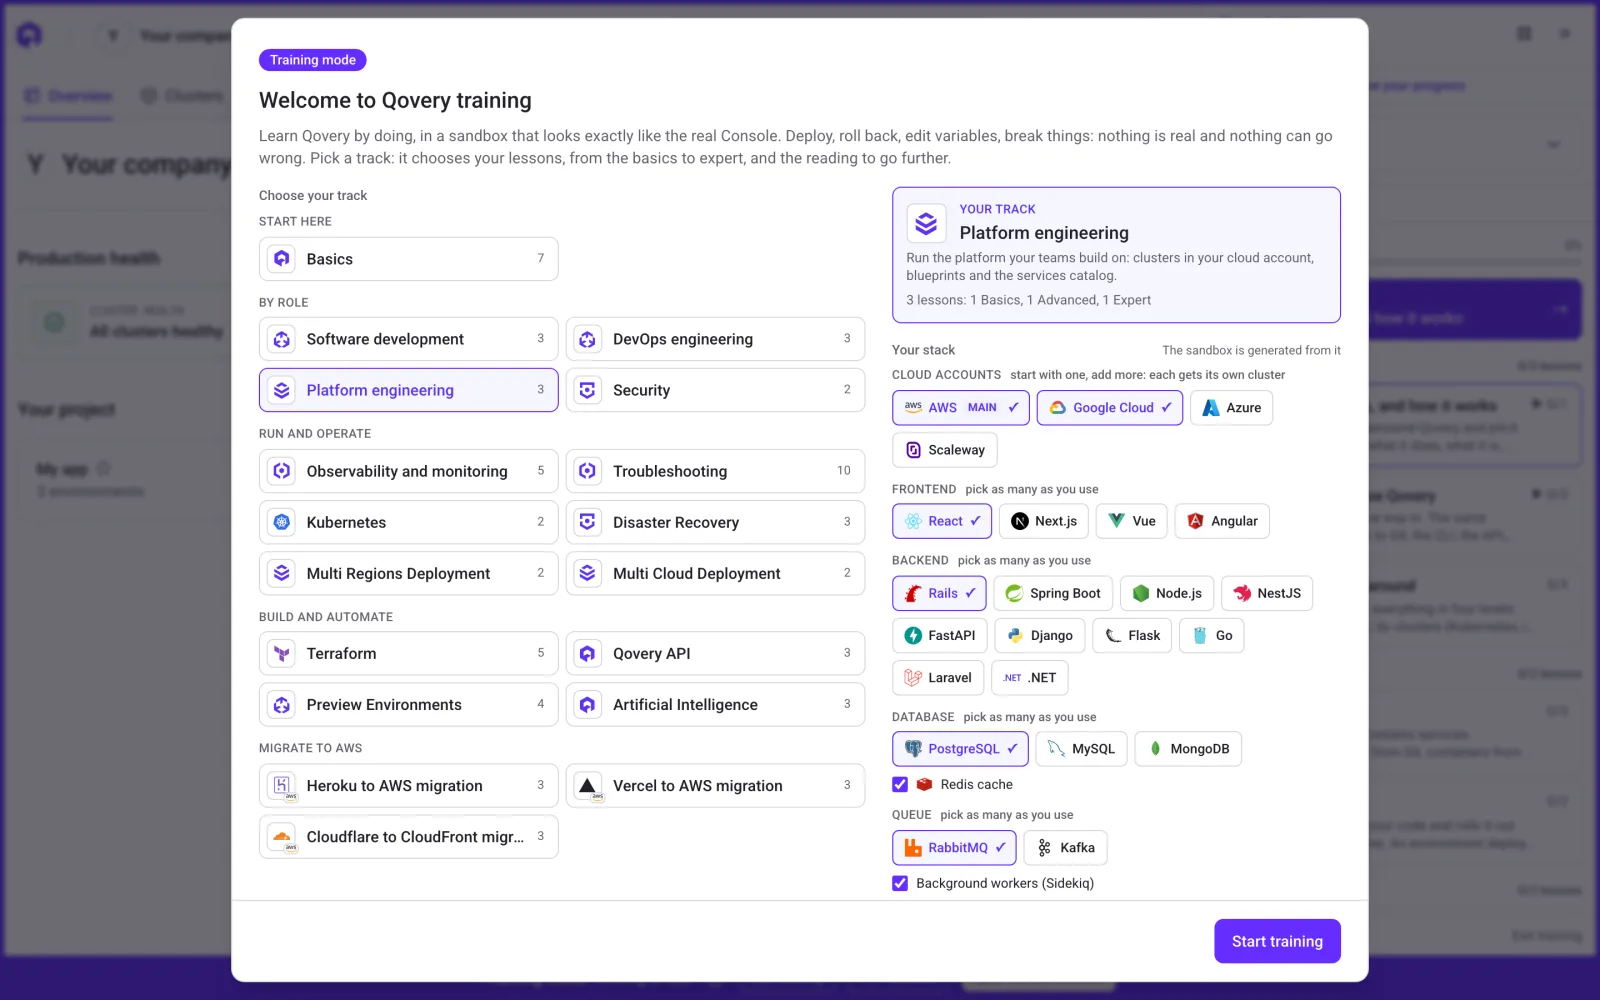
Task: Click the Qovery API track icon
Action: click(588, 653)
